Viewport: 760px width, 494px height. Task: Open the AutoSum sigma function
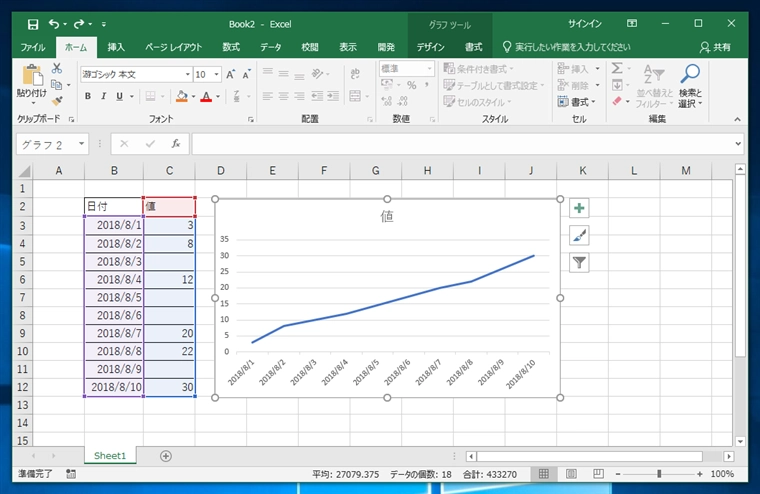point(617,68)
